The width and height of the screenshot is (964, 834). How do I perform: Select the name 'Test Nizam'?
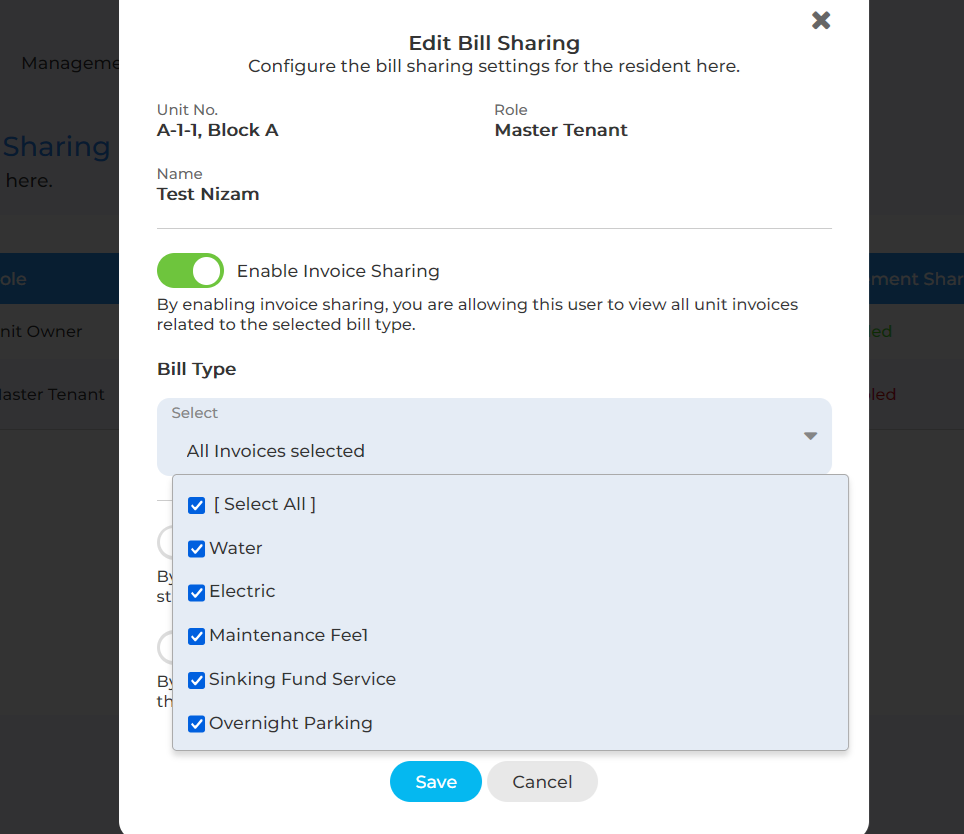pyautogui.click(x=208, y=194)
